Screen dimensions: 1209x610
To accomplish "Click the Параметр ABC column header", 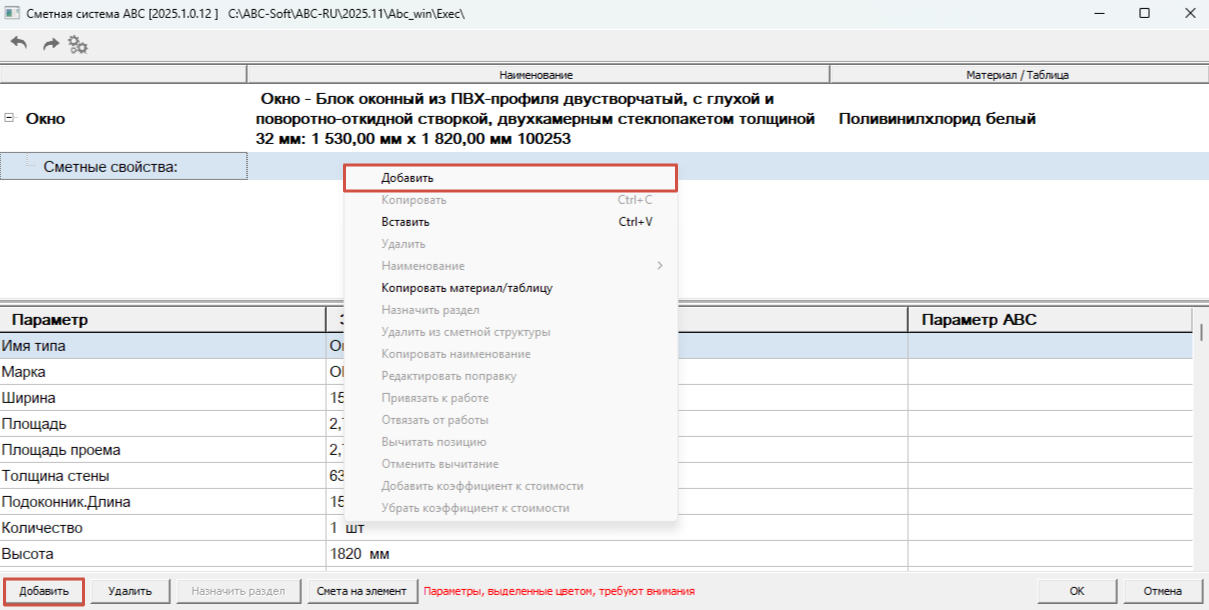I will (1050, 320).
